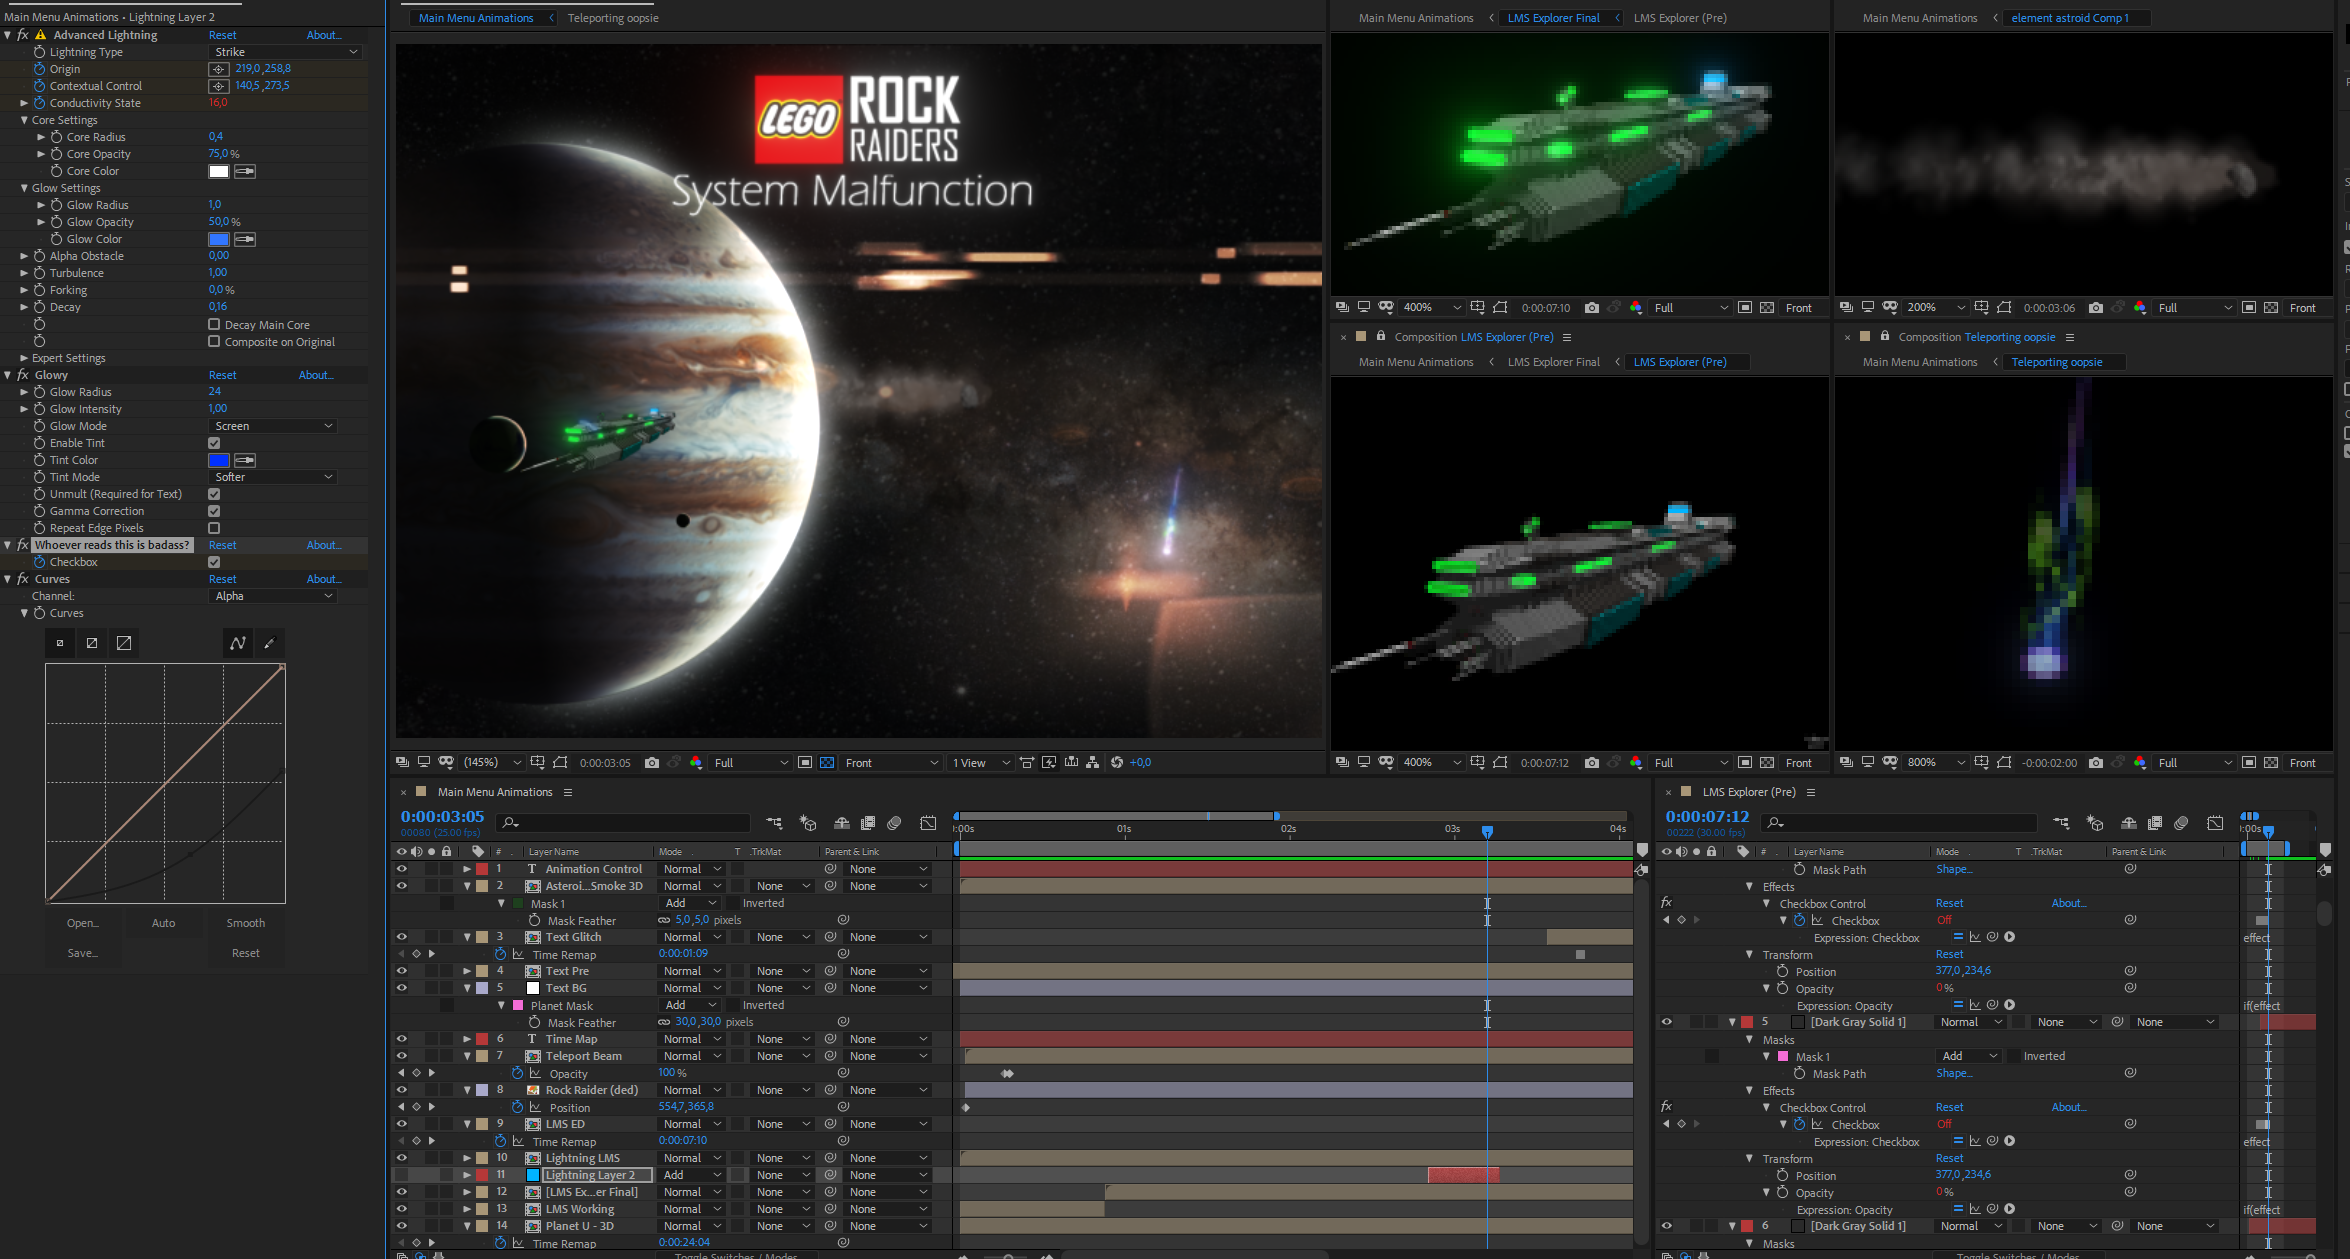The height and width of the screenshot is (1259, 2350).
Task: Select LMS Explorer Final viewer tab
Action: tap(1553, 18)
